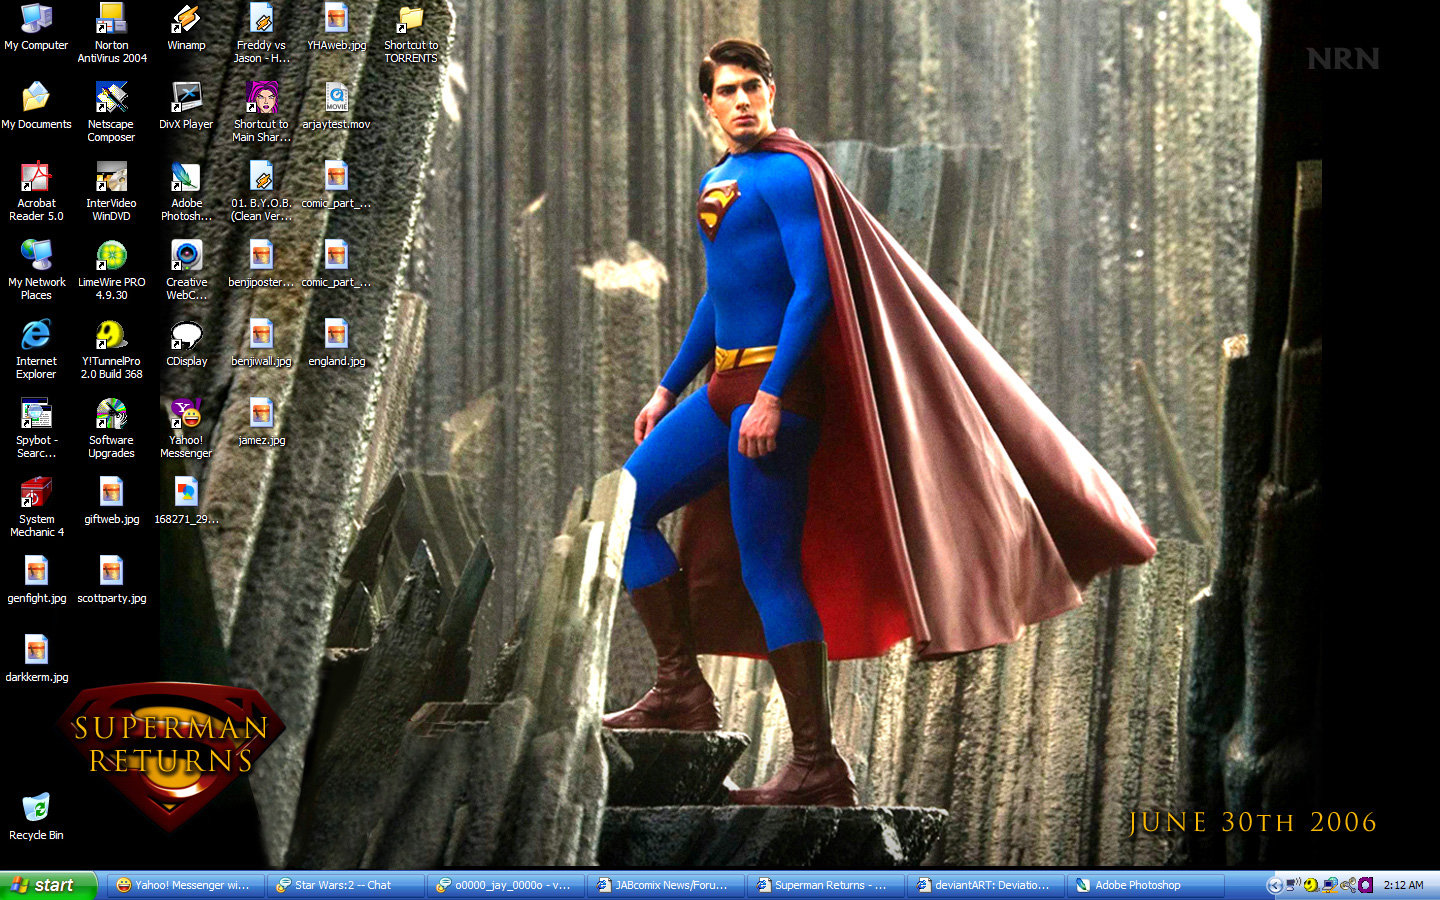Activate the Superman Returns taskbar button
Image resolution: width=1440 pixels, height=900 pixels.
(x=825, y=885)
